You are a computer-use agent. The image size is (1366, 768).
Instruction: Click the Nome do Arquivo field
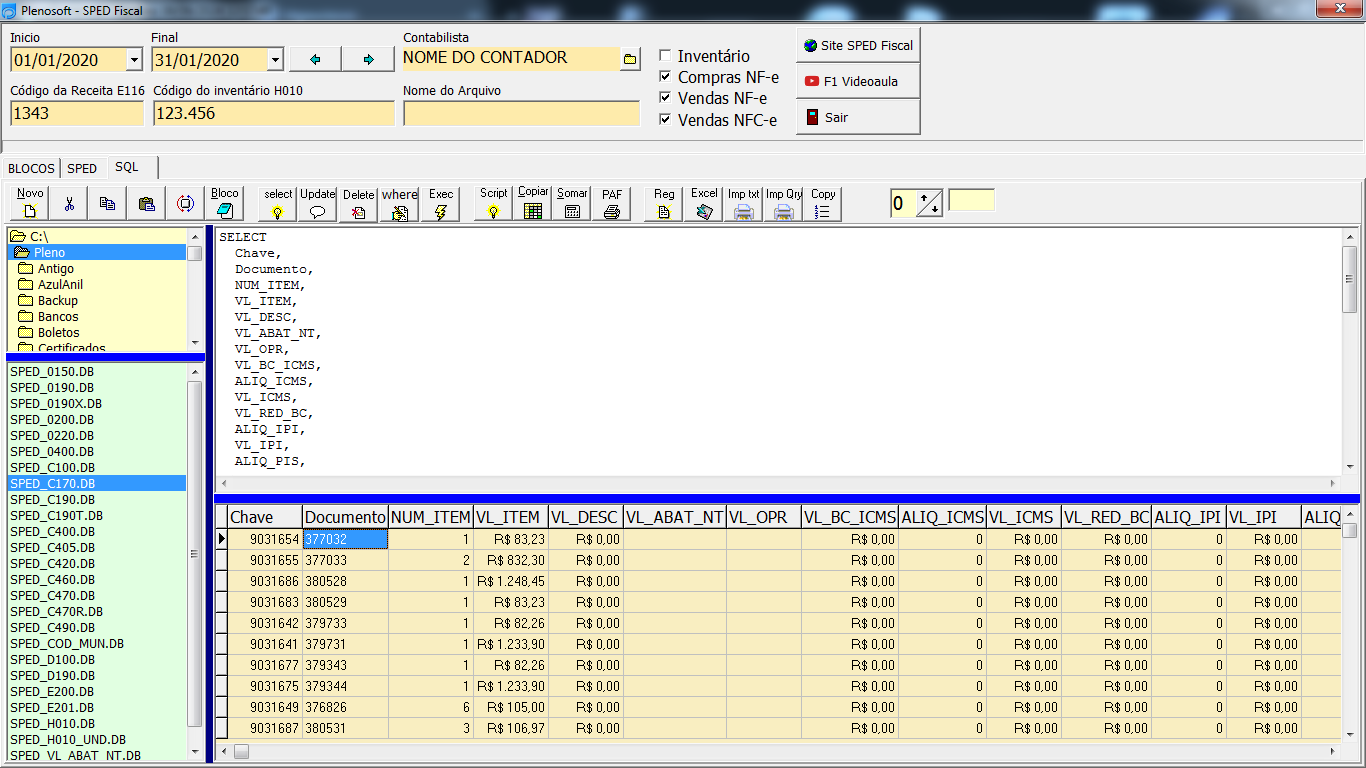click(521, 113)
